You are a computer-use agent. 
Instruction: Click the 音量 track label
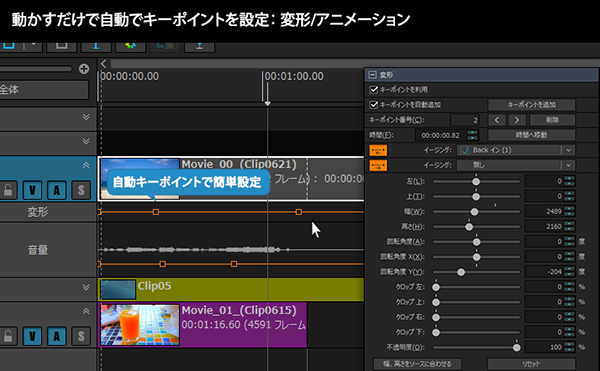pos(38,251)
